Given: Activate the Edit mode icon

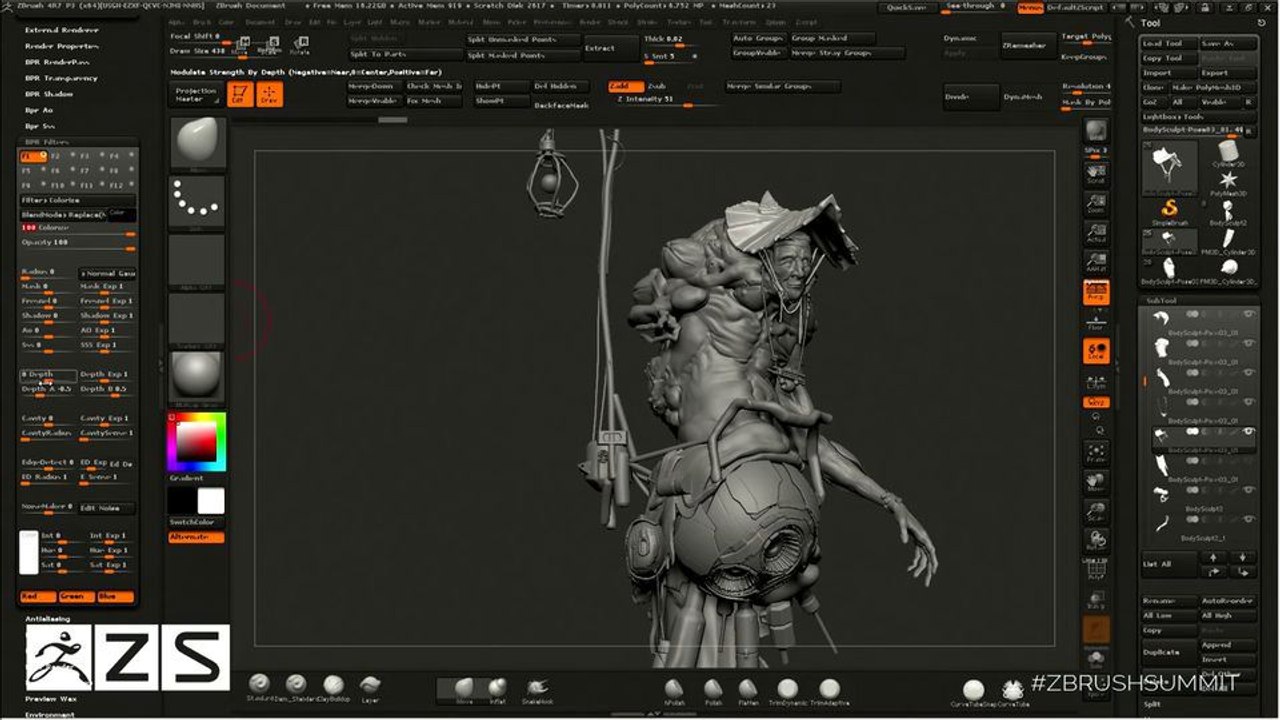Looking at the screenshot, I should click(239, 95).
